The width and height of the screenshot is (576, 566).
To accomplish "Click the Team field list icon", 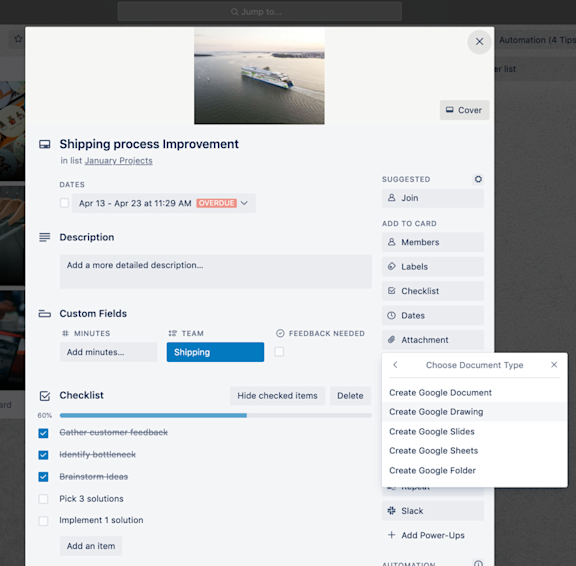I will coord(173,334).
